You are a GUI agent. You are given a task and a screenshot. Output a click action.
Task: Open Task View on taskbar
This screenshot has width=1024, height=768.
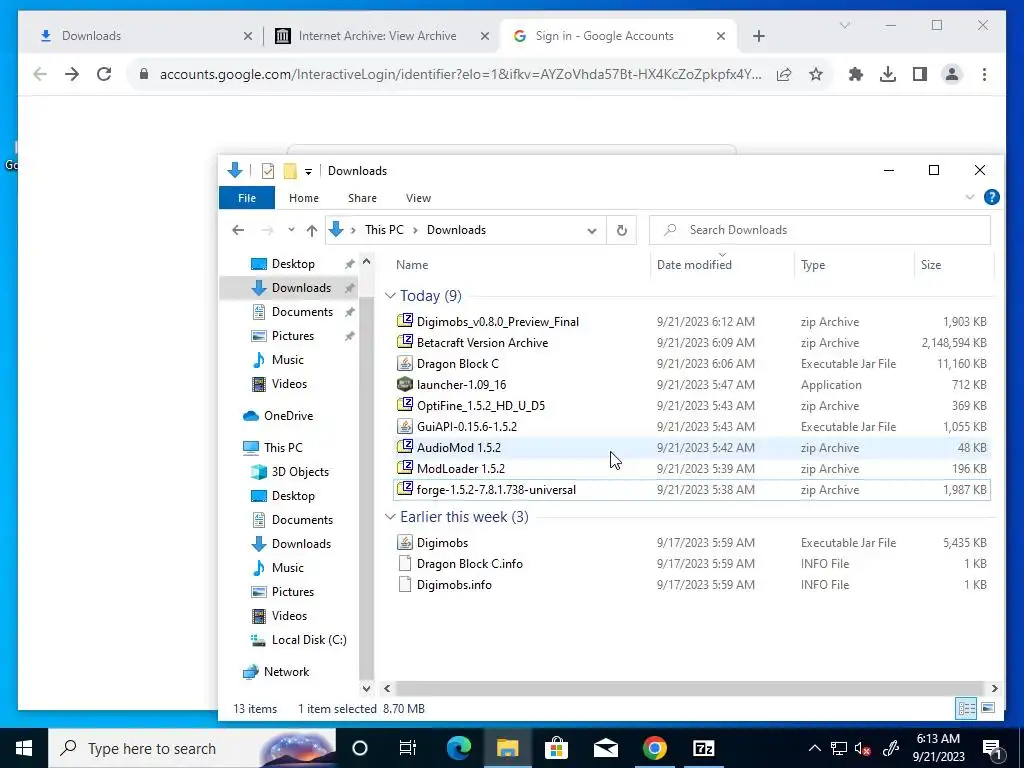(408, 748)
